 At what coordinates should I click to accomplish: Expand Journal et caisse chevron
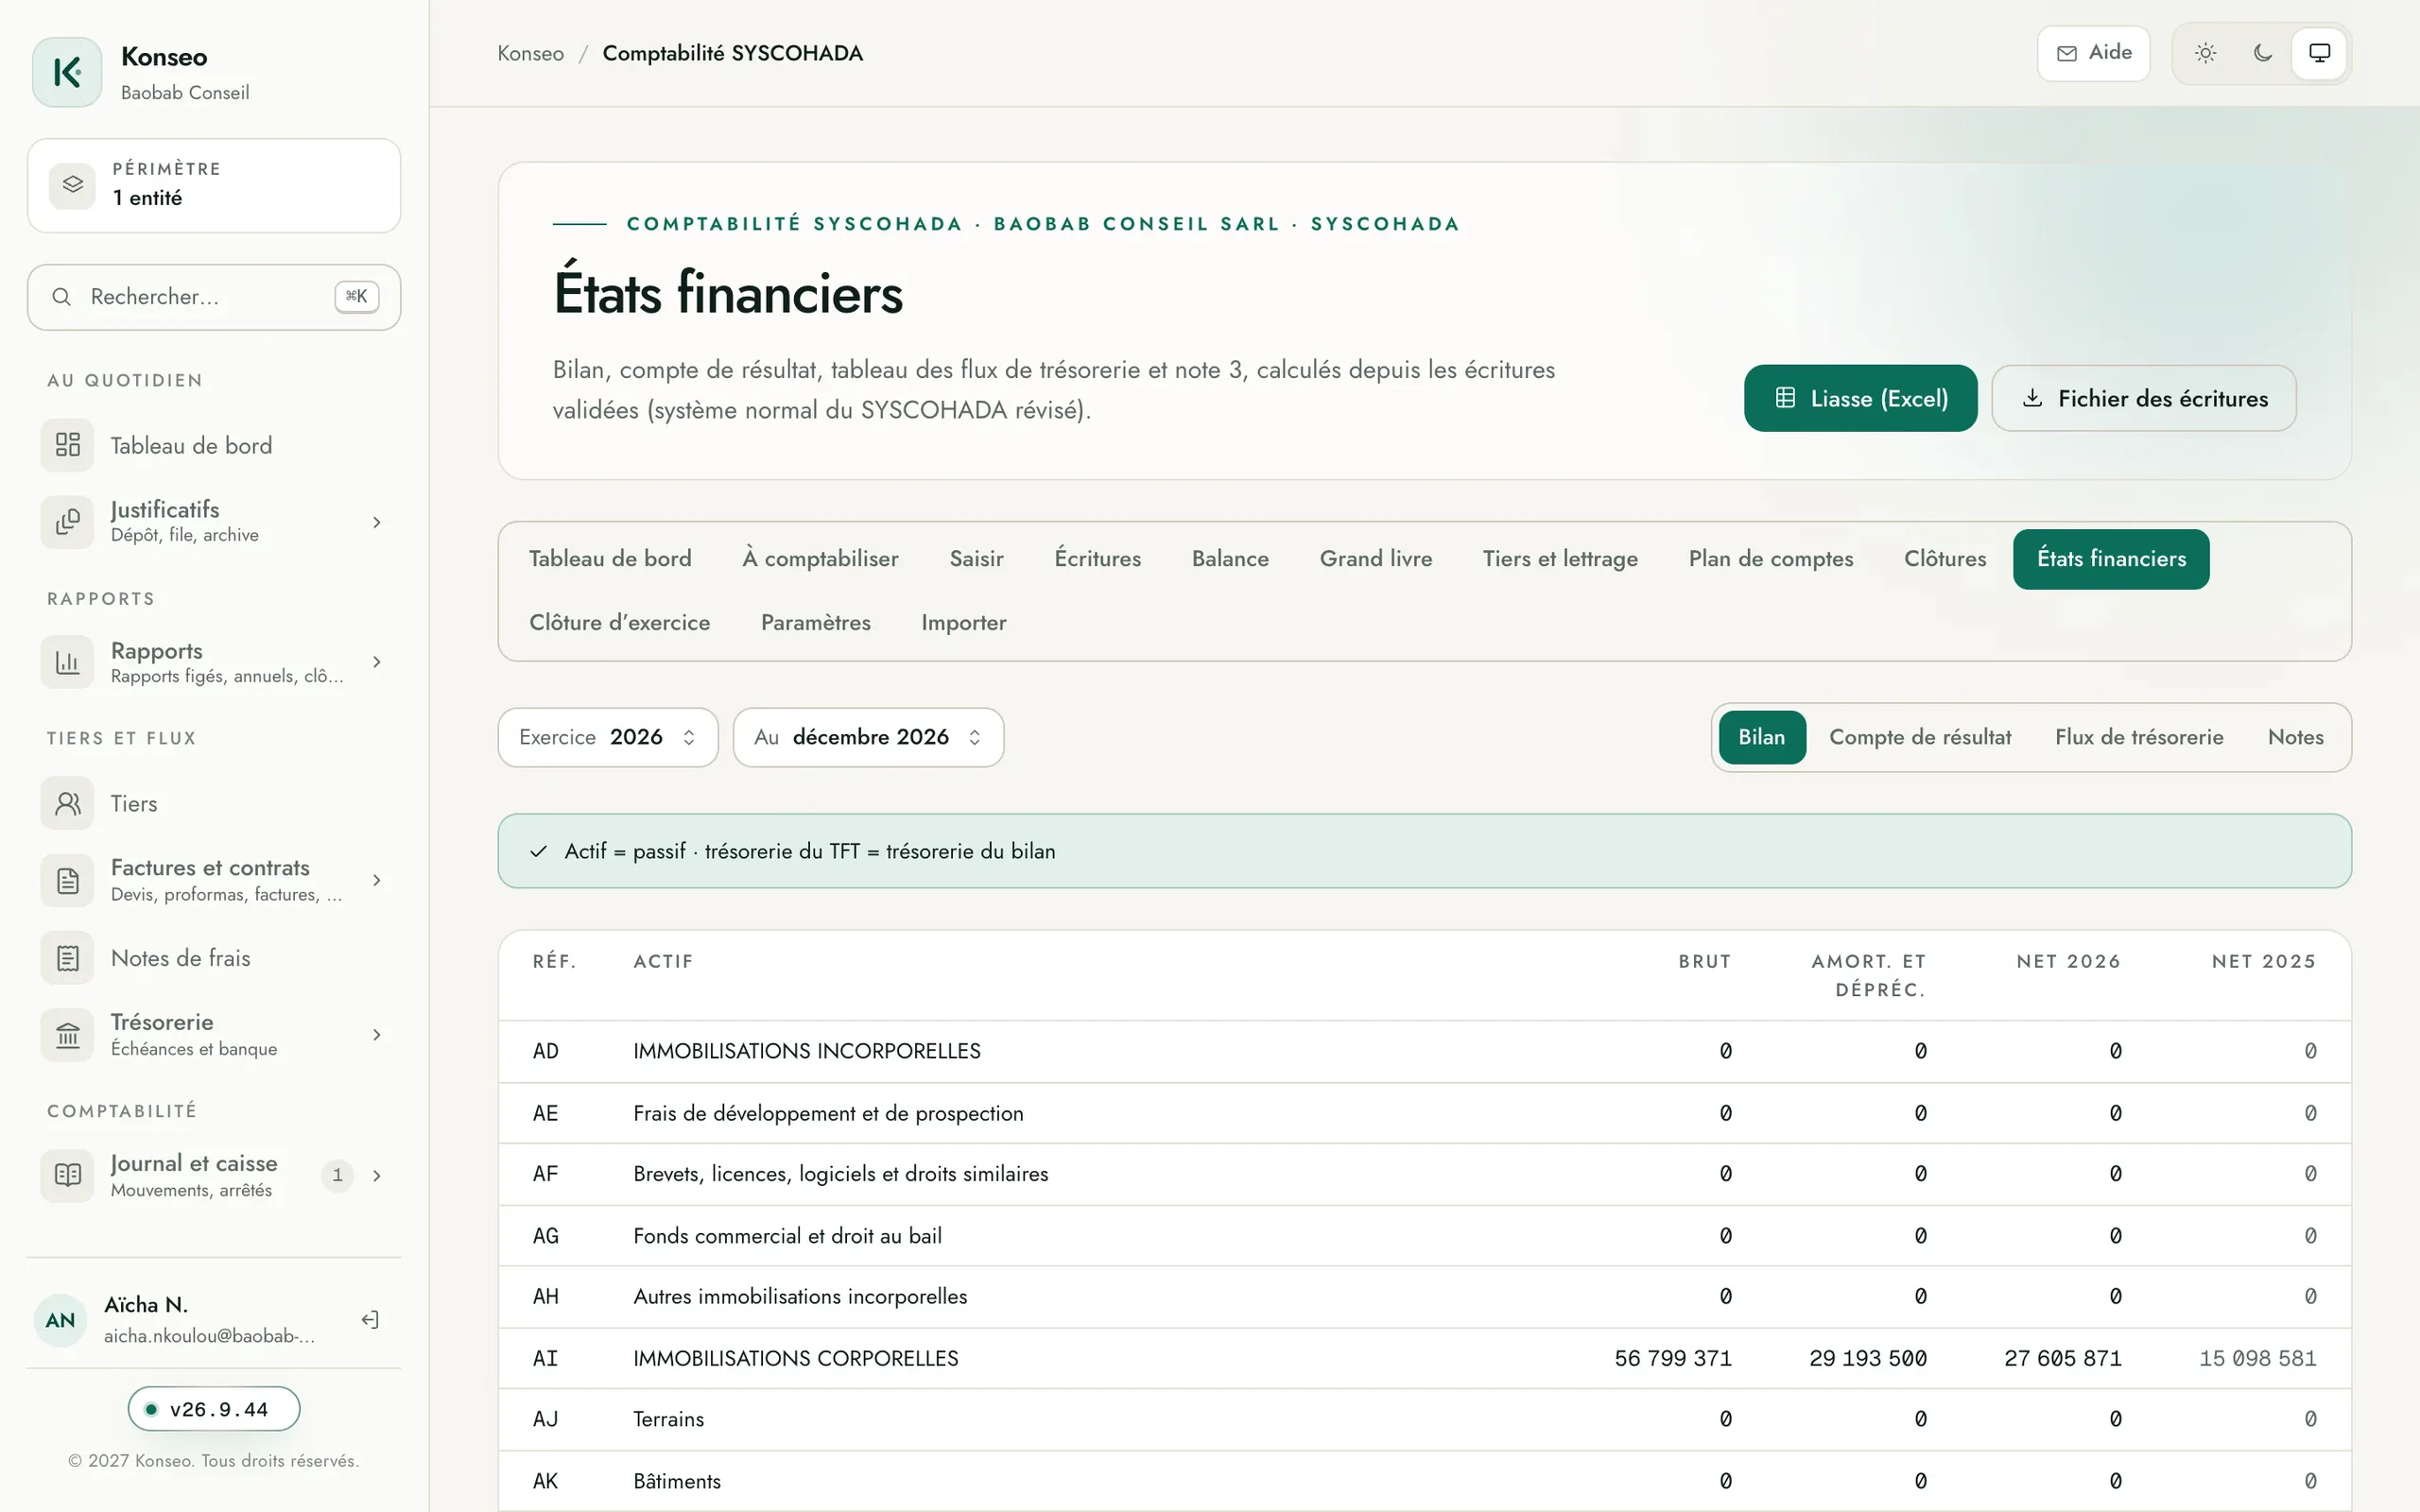(x=377, y=1175)
